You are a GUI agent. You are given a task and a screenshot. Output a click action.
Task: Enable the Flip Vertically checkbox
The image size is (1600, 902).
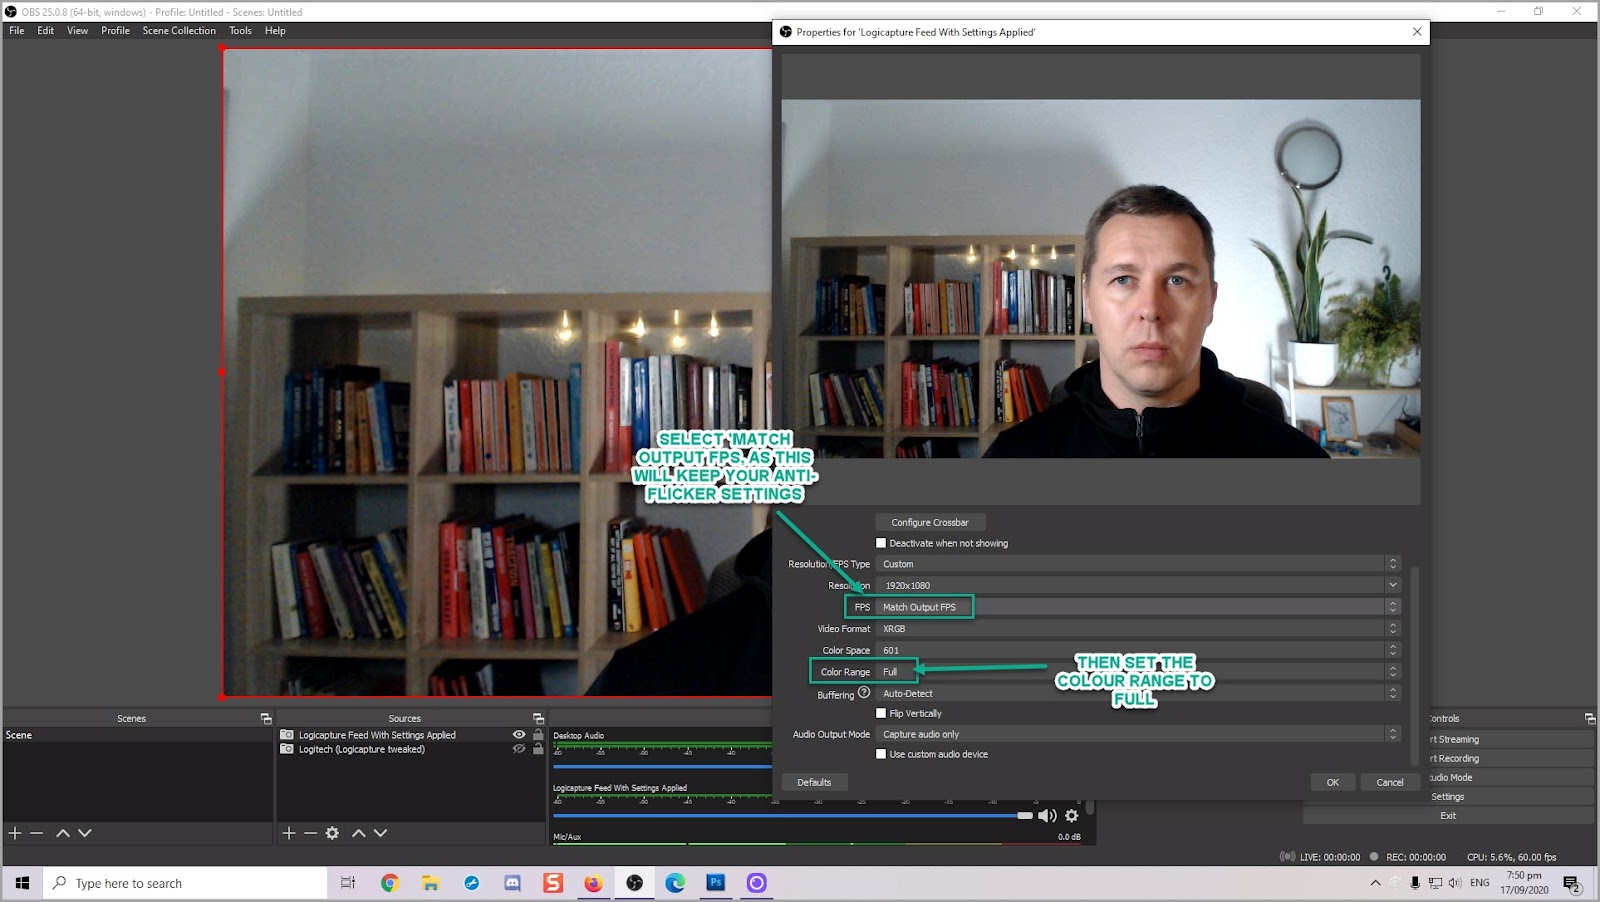(881, 714)
